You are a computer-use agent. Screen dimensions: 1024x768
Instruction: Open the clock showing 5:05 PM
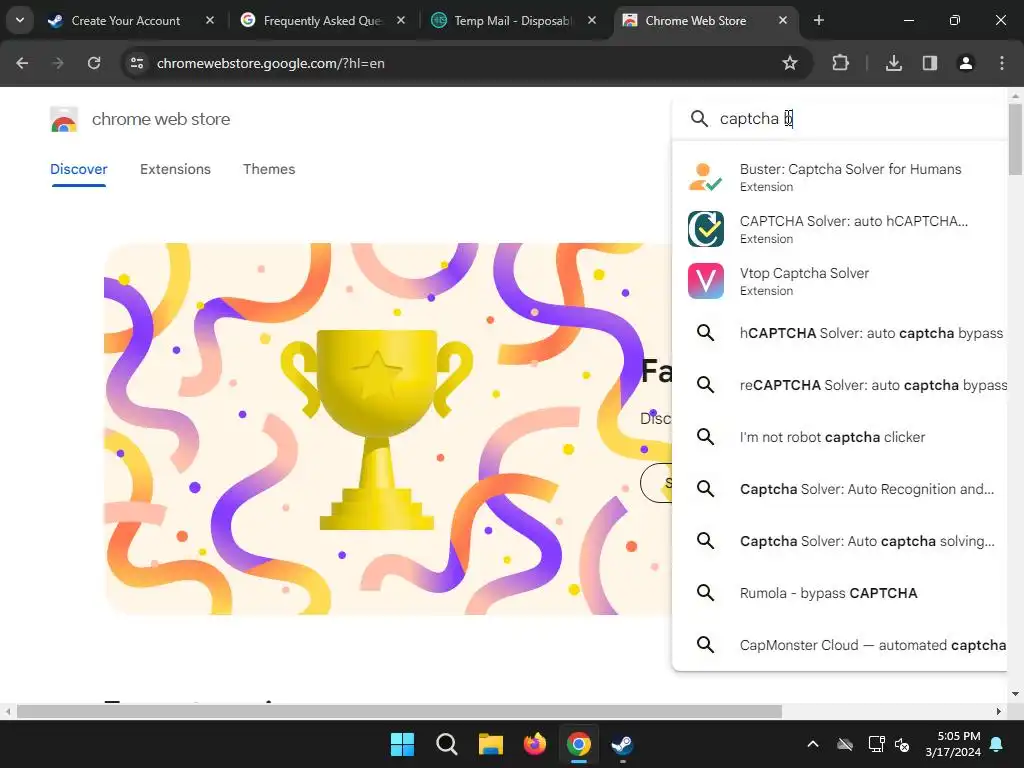tap(953, 744)
